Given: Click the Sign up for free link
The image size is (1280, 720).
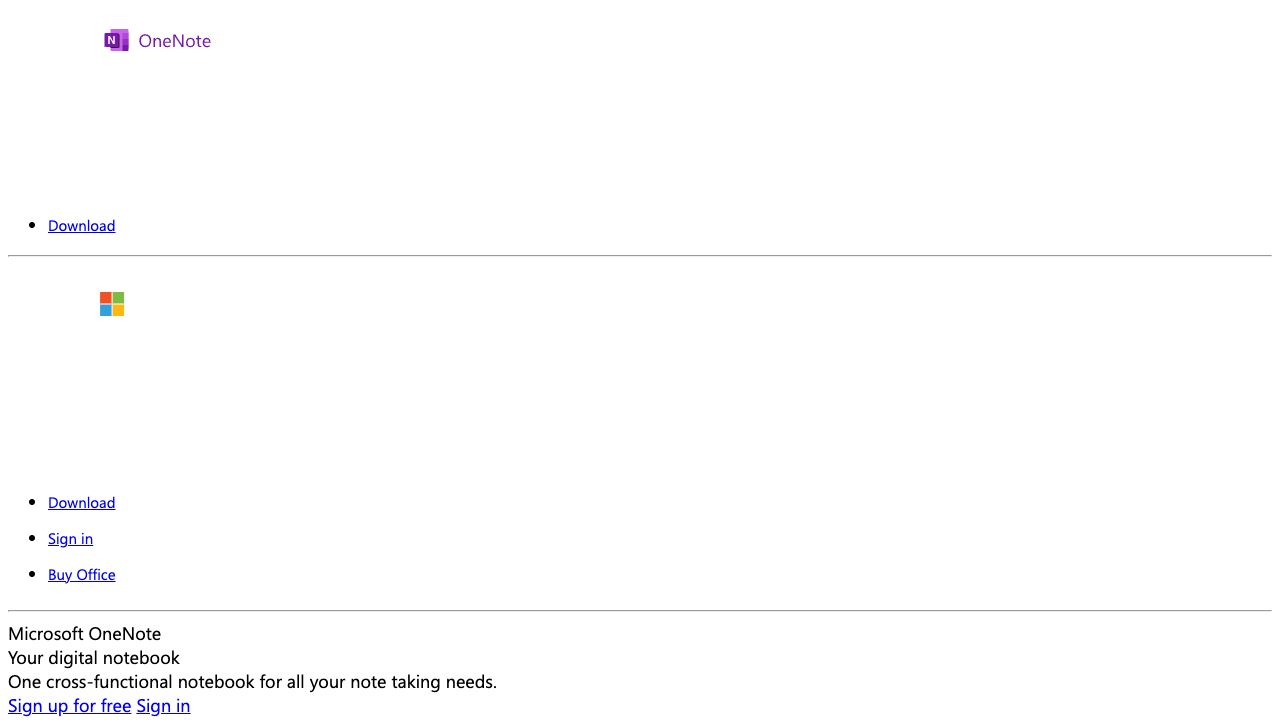Looking at the screenshot, I should pyautogui.click(x=69, y=706).
